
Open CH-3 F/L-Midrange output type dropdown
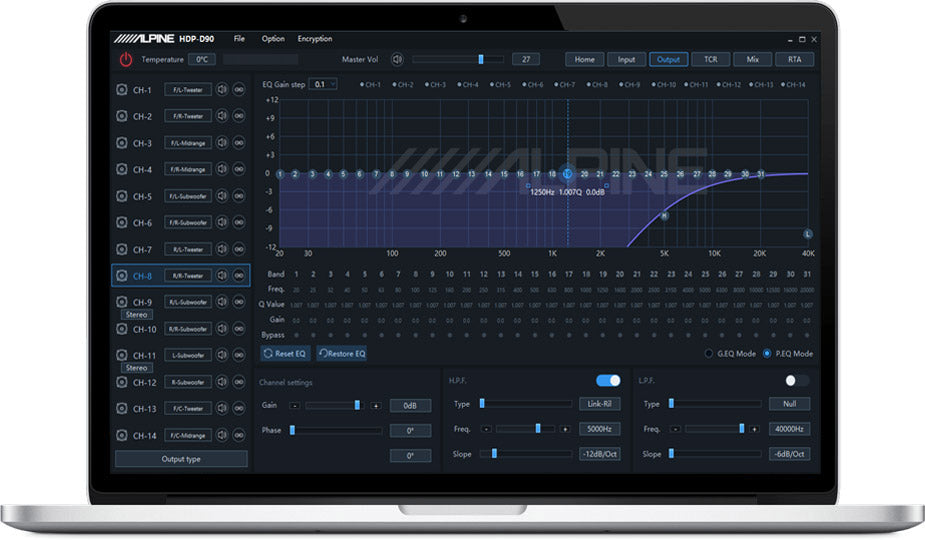click(188, 143)
